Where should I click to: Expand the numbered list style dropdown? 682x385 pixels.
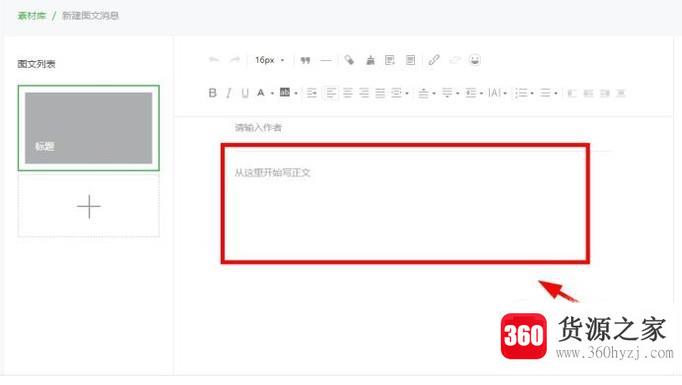[532, 93]
